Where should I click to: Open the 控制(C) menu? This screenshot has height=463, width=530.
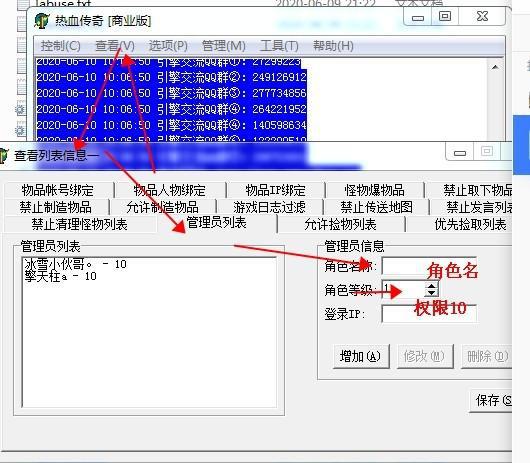61,46
